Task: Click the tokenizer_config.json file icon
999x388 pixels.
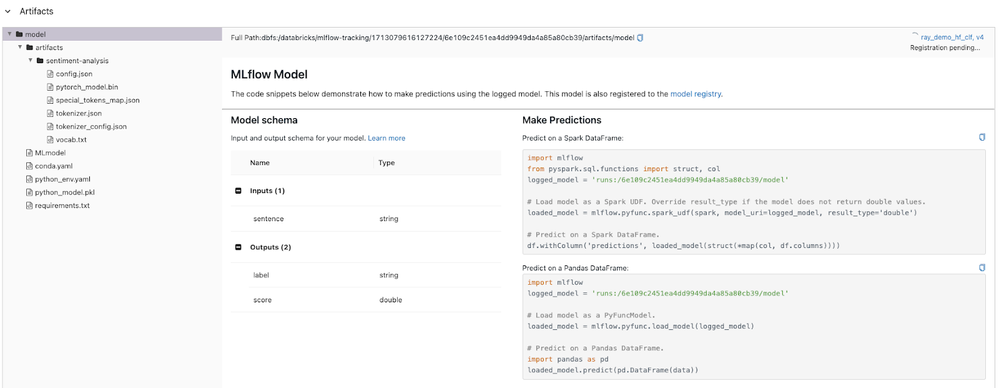Action: pyautogui.click(x=50, y=127)
